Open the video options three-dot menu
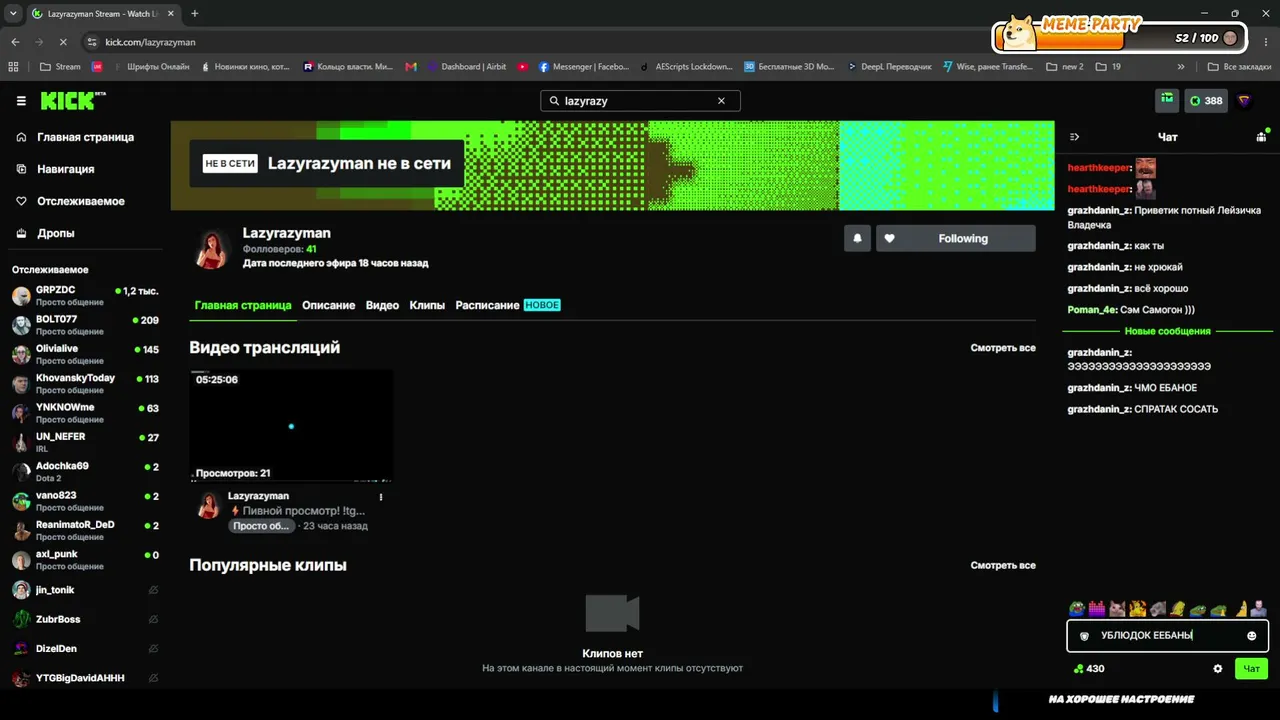 point(381,497)
